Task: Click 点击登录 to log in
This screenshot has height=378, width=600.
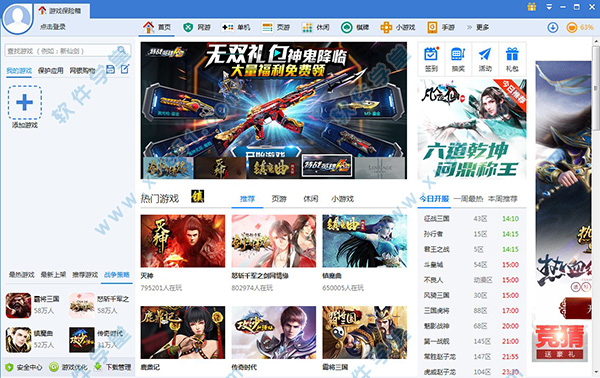Action: coord(53,27)
